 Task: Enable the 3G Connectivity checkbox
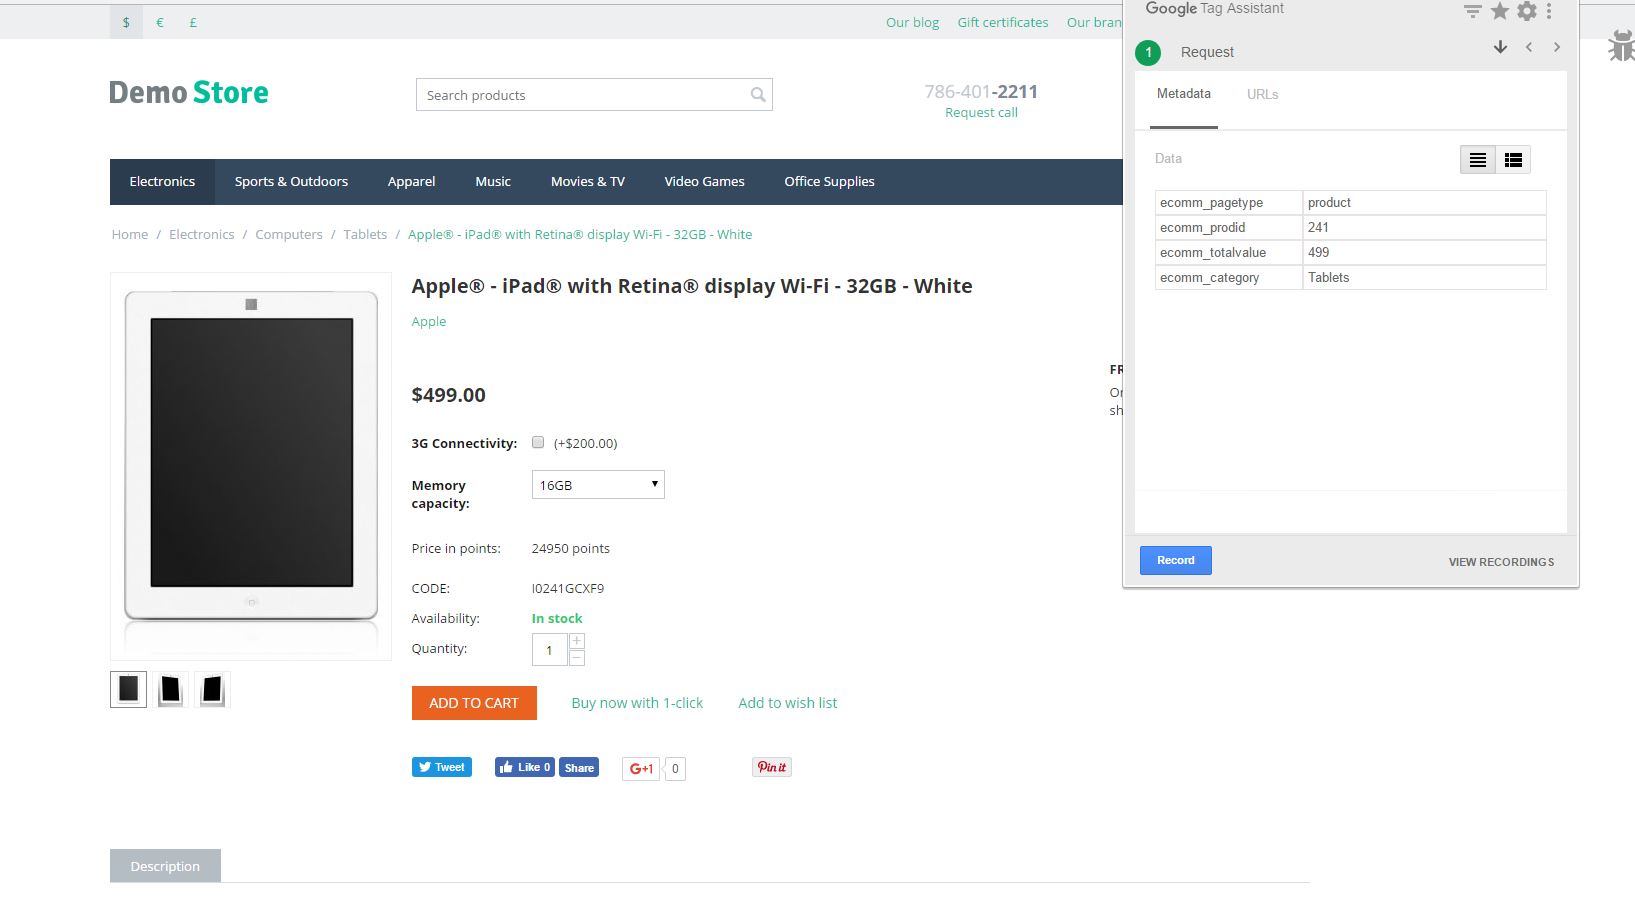(538, 442)
